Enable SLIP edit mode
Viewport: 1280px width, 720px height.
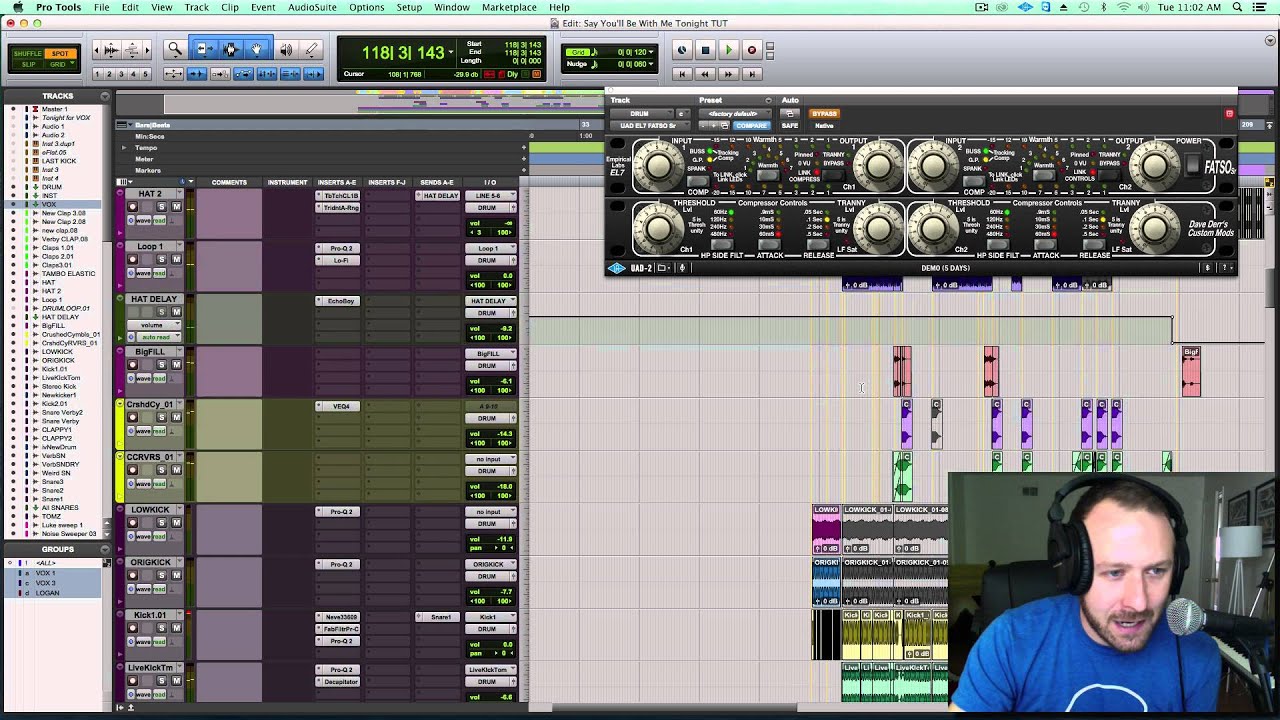coord(28,64)
